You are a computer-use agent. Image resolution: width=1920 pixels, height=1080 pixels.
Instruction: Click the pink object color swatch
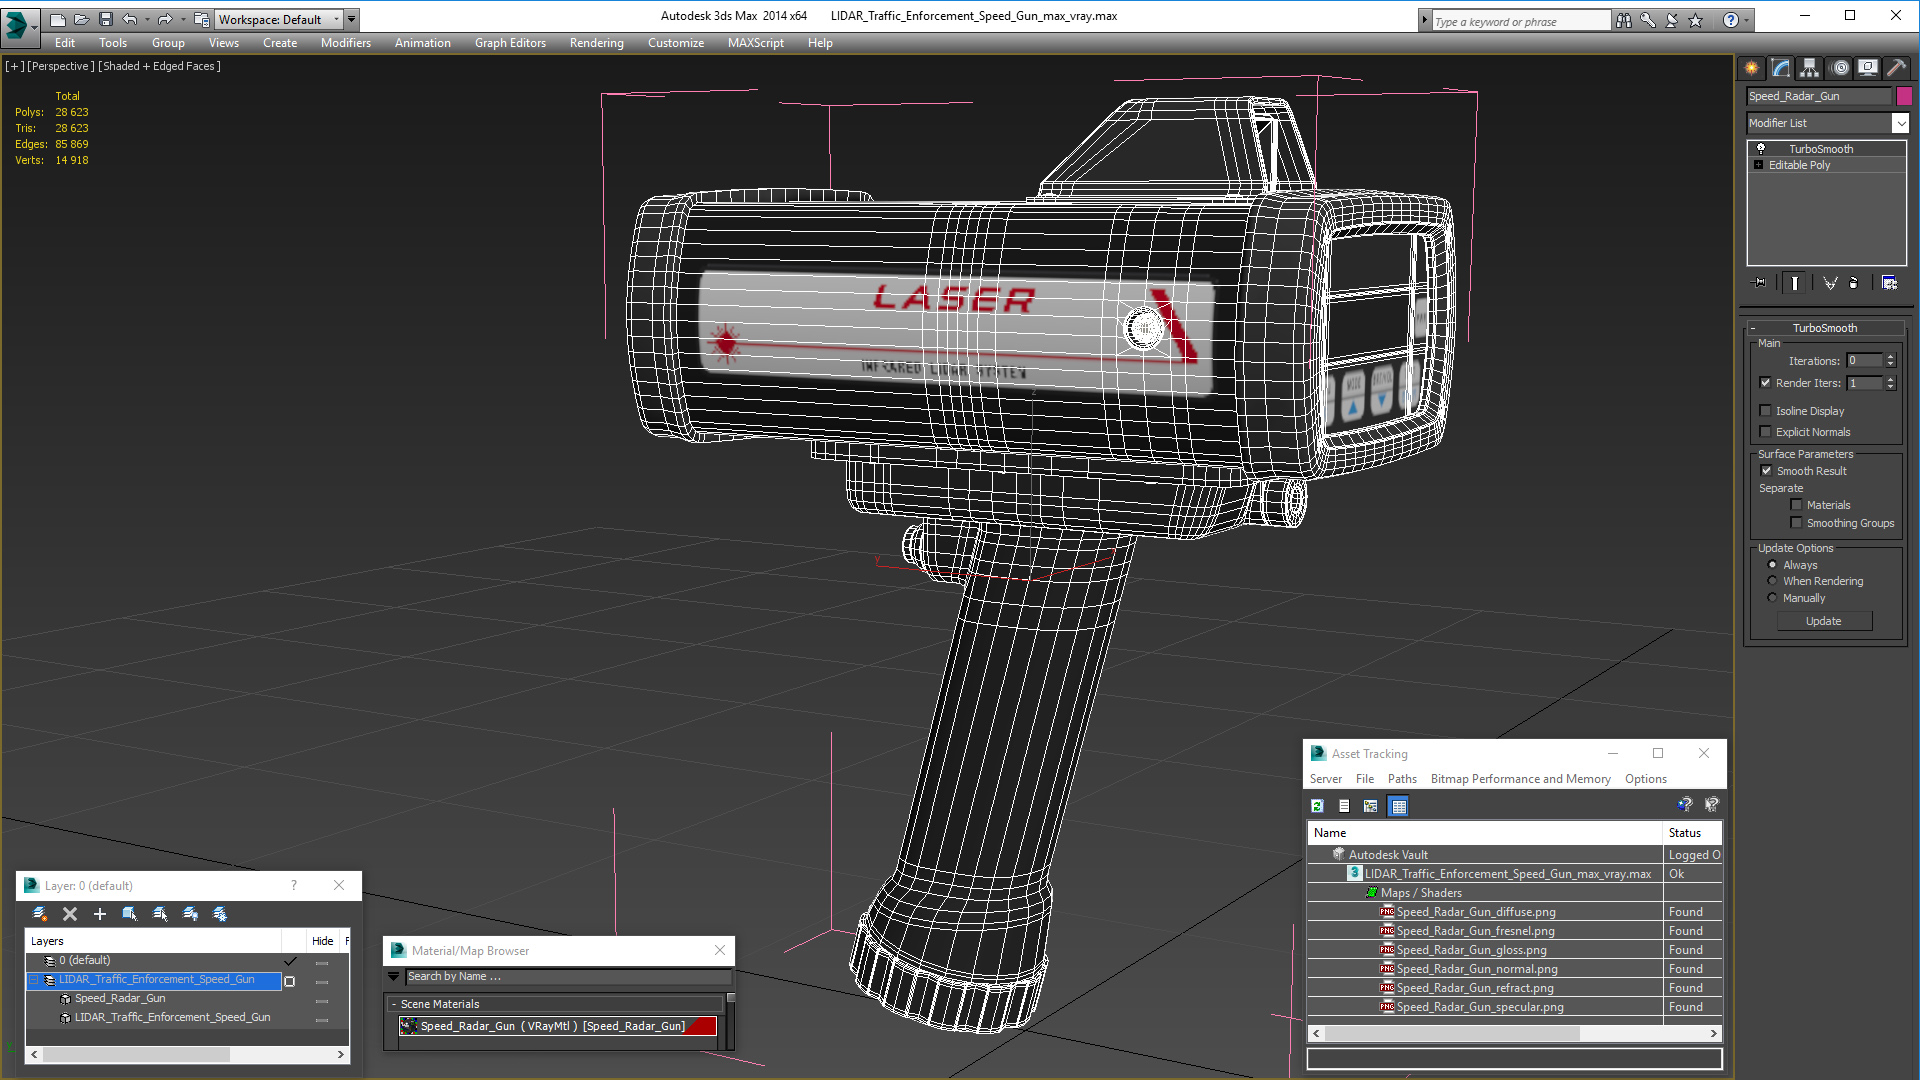click(1904, 96)
